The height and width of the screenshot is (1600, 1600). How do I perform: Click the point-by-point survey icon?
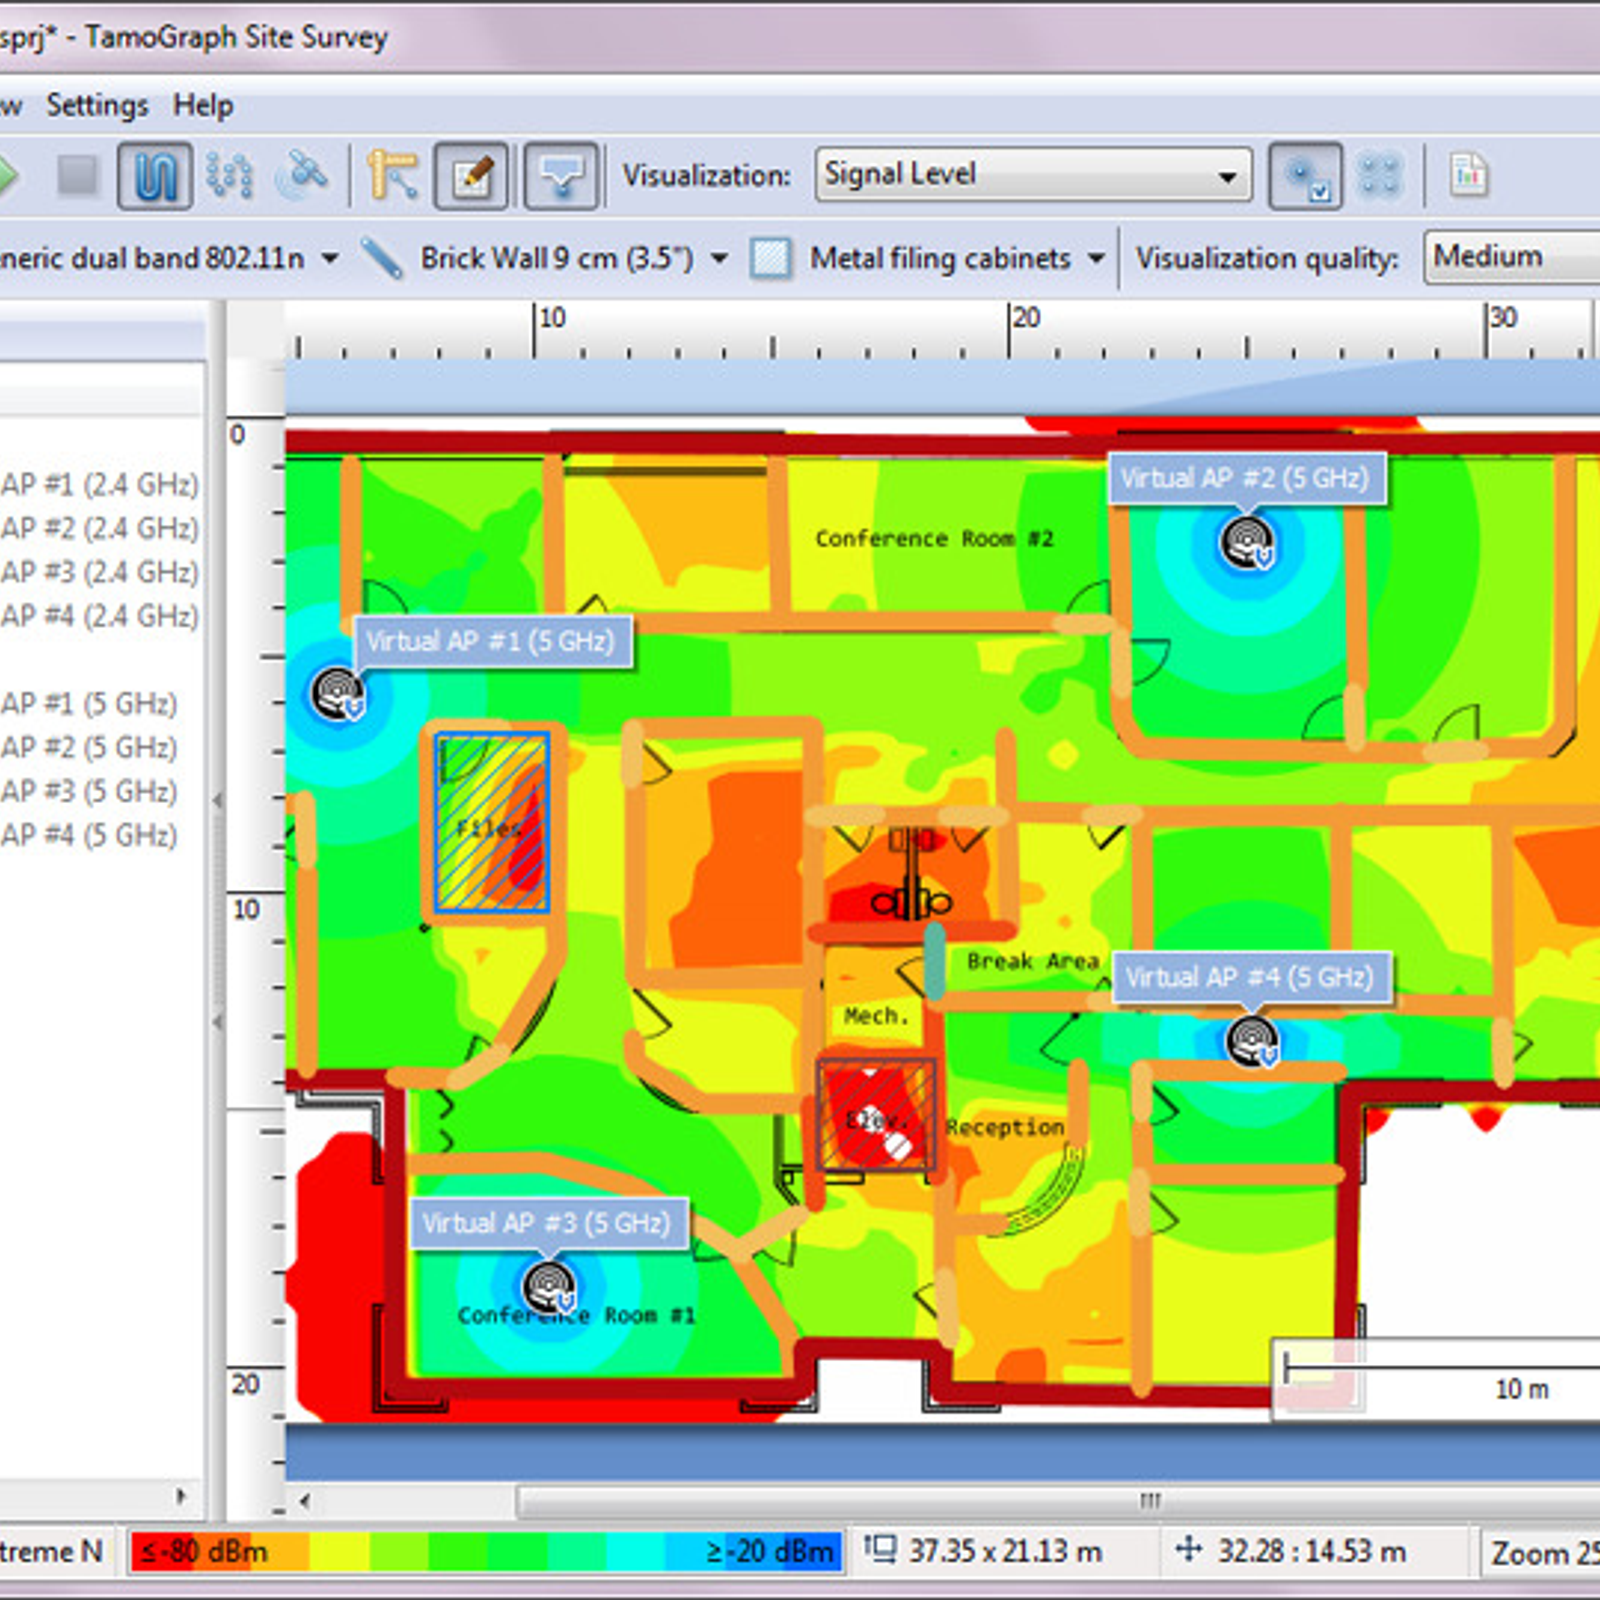[227, 175]
